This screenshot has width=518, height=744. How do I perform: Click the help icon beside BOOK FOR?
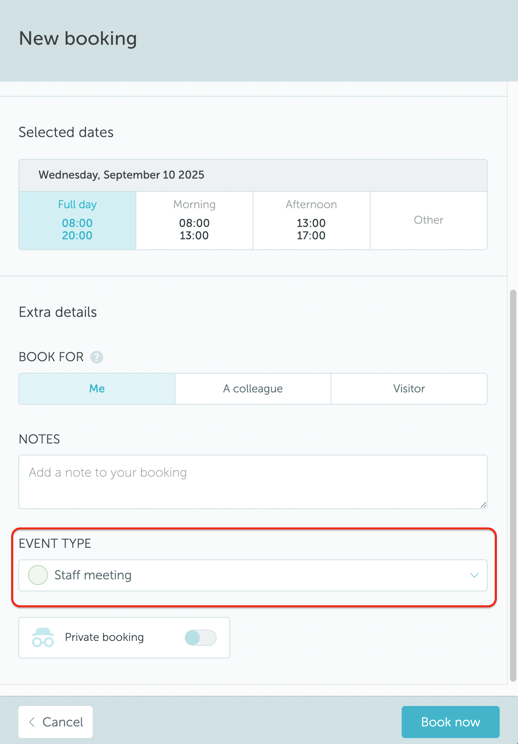pyautogui.click(x=97, y=357)
